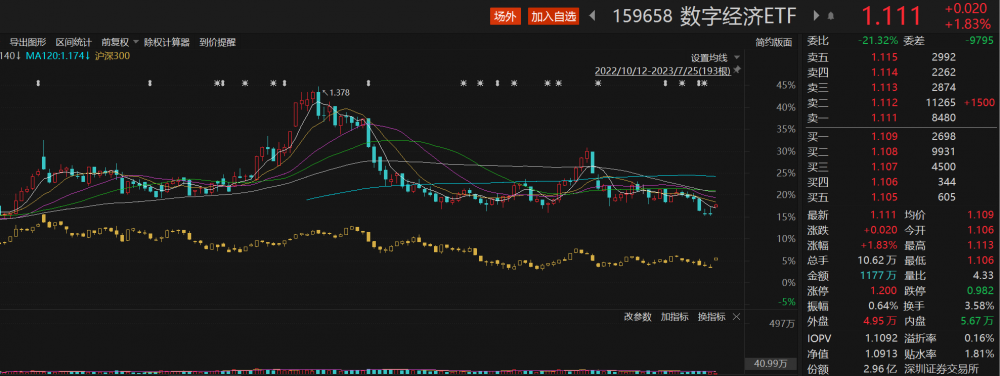The width and height of the screenshot is (1000, 376).
Task: Click the 份额 value 2.96亿
Action: pos(881,368)
